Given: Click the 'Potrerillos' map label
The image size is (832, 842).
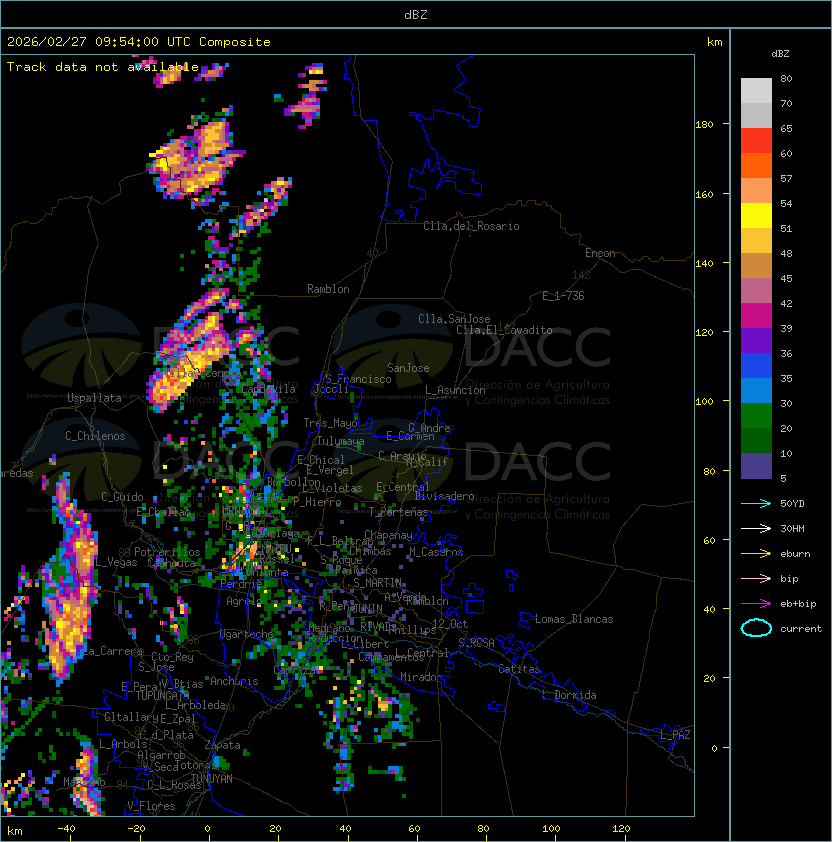Looking at the screenshot, I should point(167,552).
